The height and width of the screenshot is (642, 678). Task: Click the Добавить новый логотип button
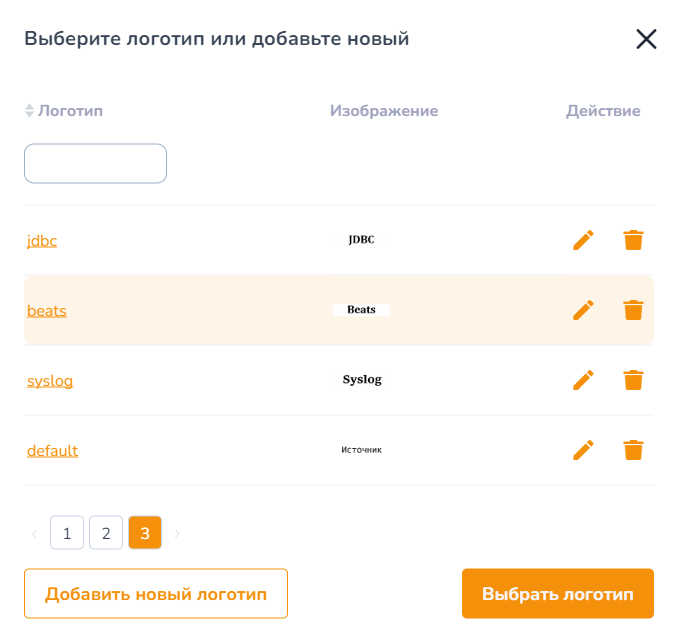click(156, 594)
